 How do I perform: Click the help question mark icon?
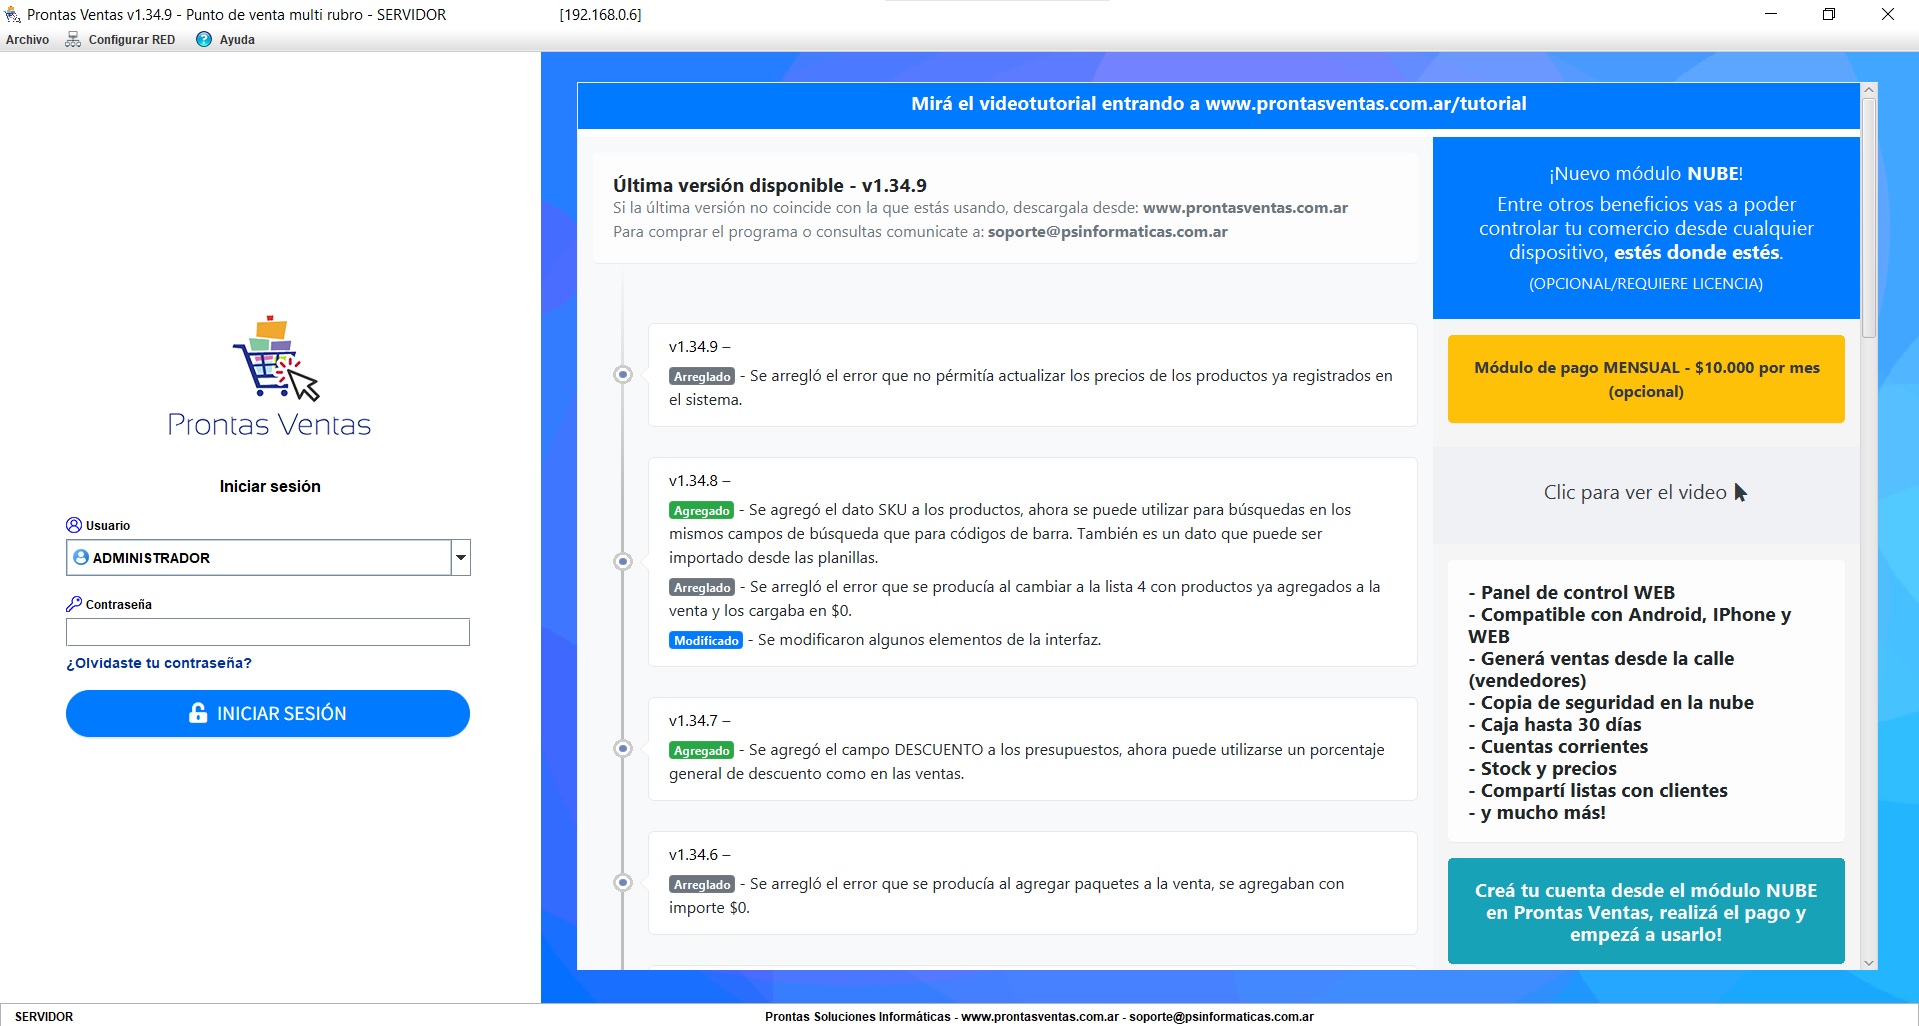[x=204, y=40]
